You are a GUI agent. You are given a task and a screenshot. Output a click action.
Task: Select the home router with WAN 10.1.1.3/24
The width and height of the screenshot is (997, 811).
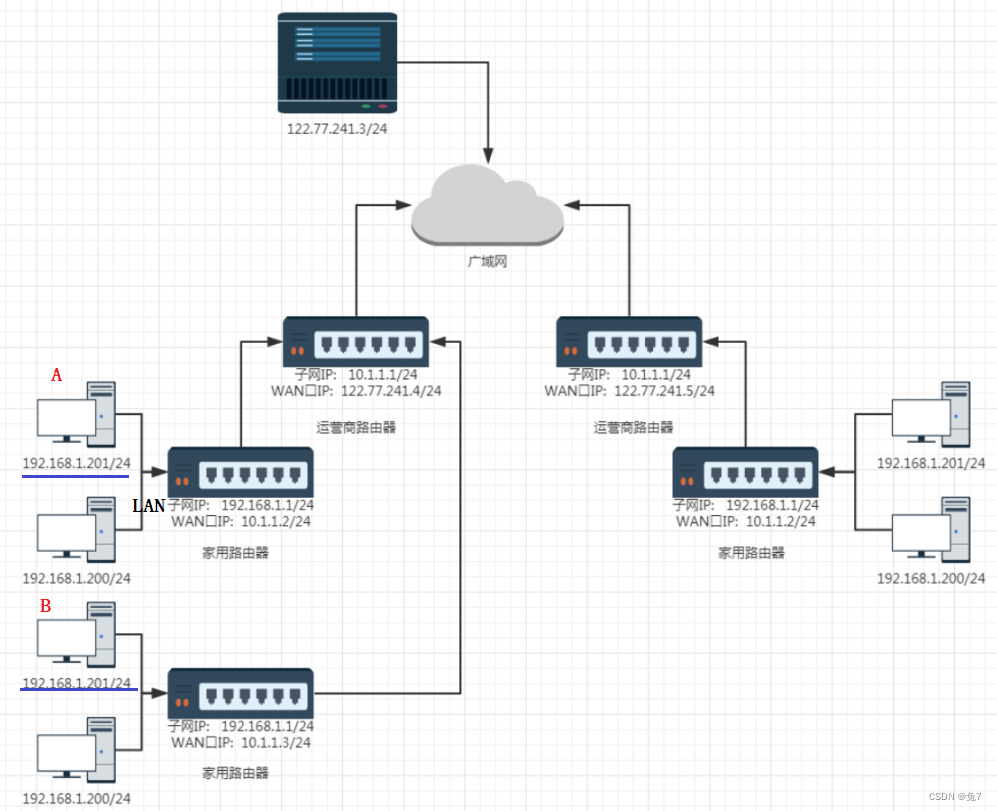(240, 693)
